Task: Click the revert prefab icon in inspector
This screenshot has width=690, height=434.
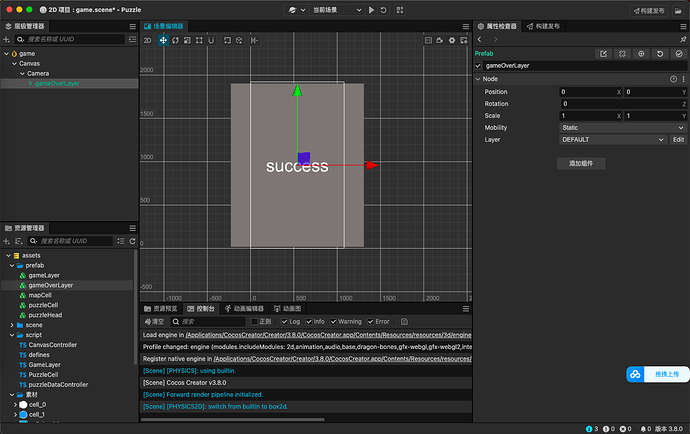Action: click(660, 53)
